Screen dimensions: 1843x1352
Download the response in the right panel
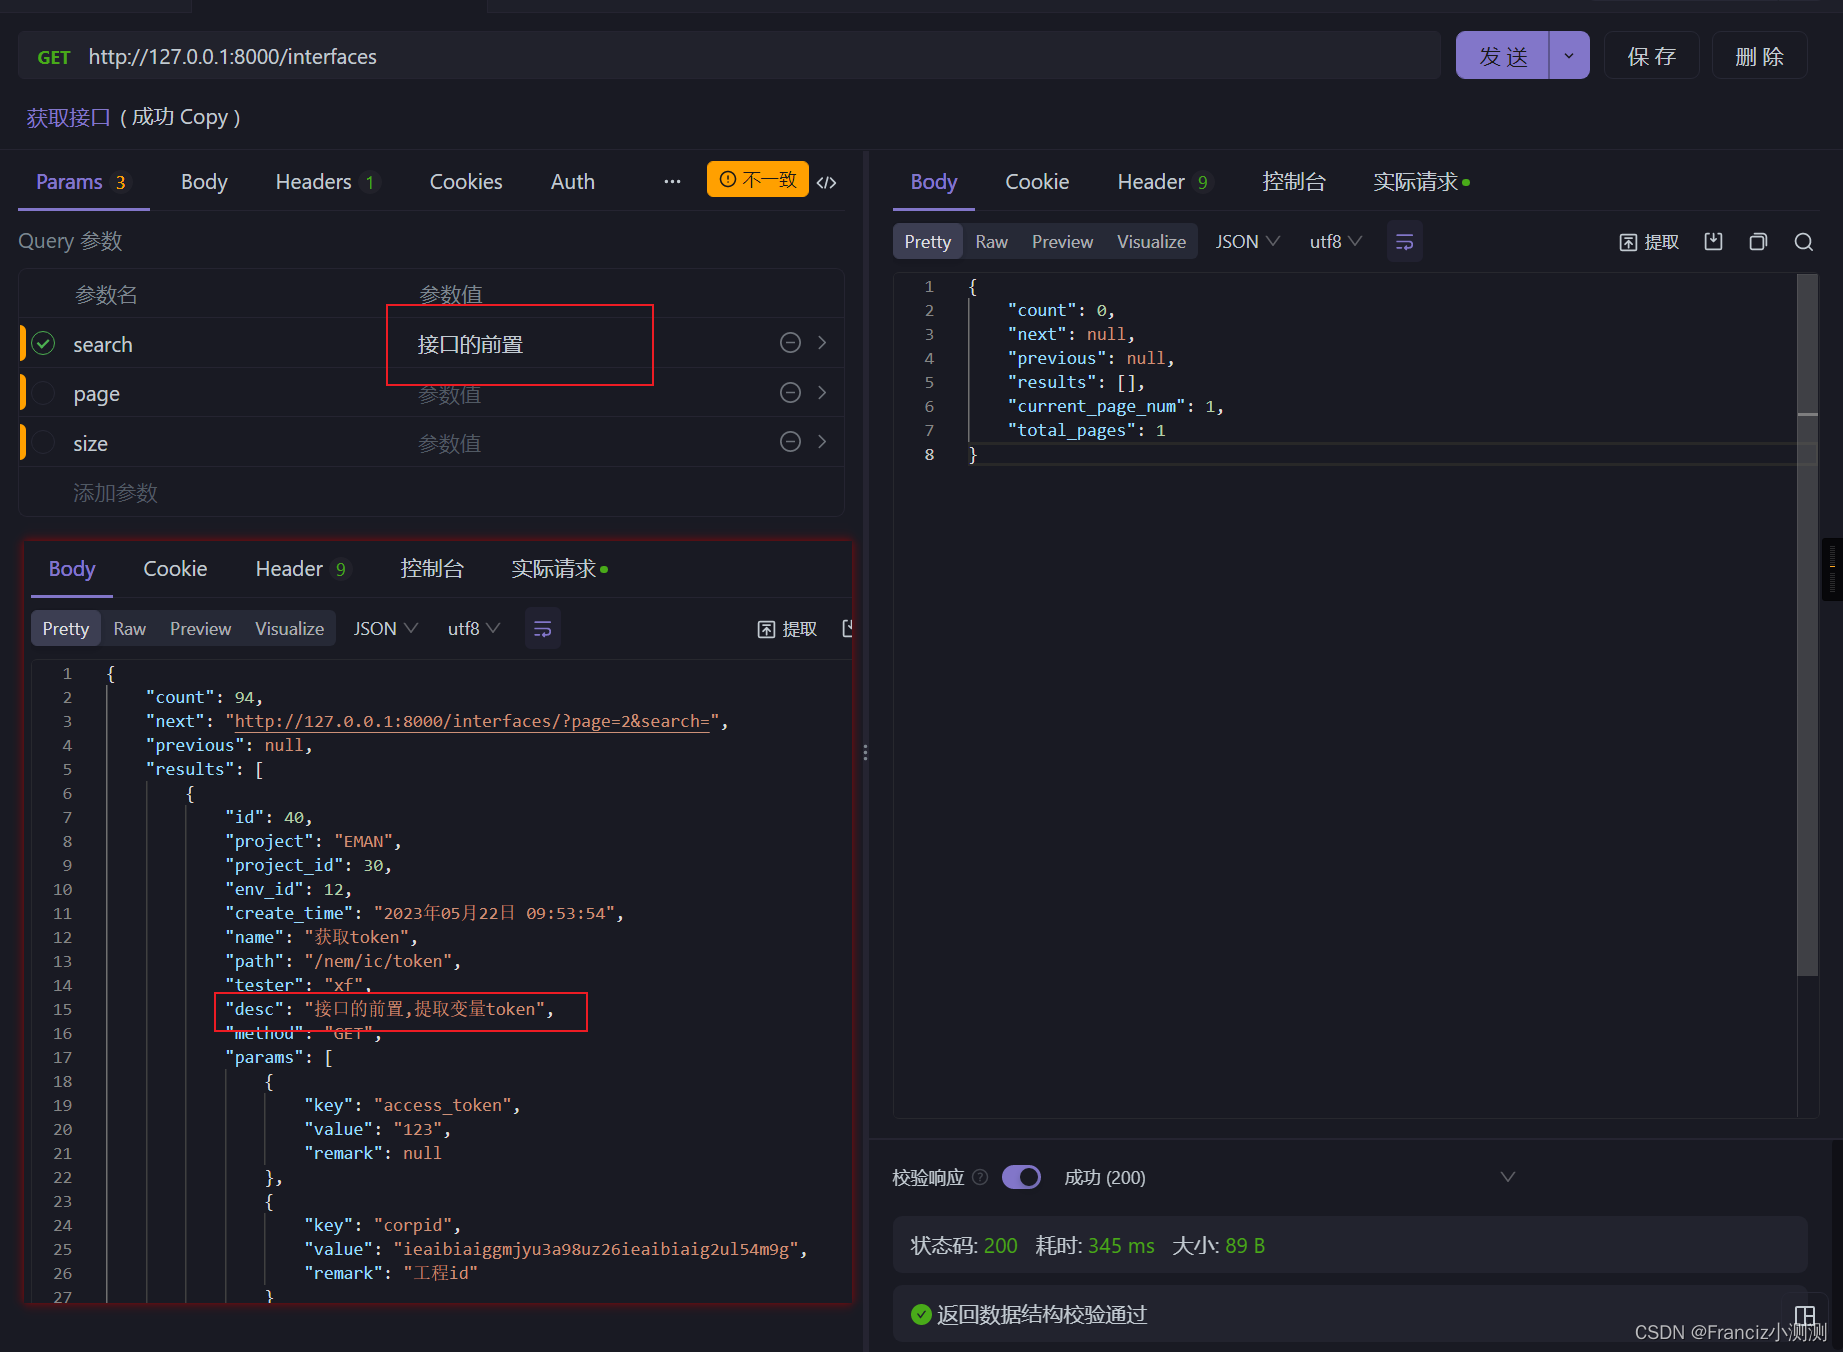[x=1714, y=242]
